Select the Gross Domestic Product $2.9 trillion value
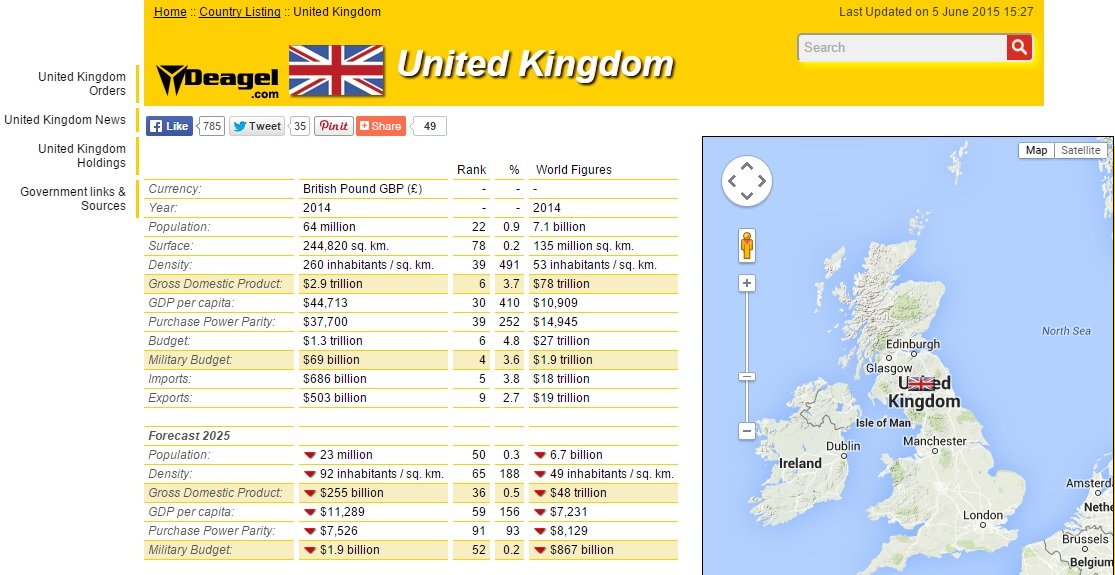This screenshot has width=1115, height=575. pos(333,284)
